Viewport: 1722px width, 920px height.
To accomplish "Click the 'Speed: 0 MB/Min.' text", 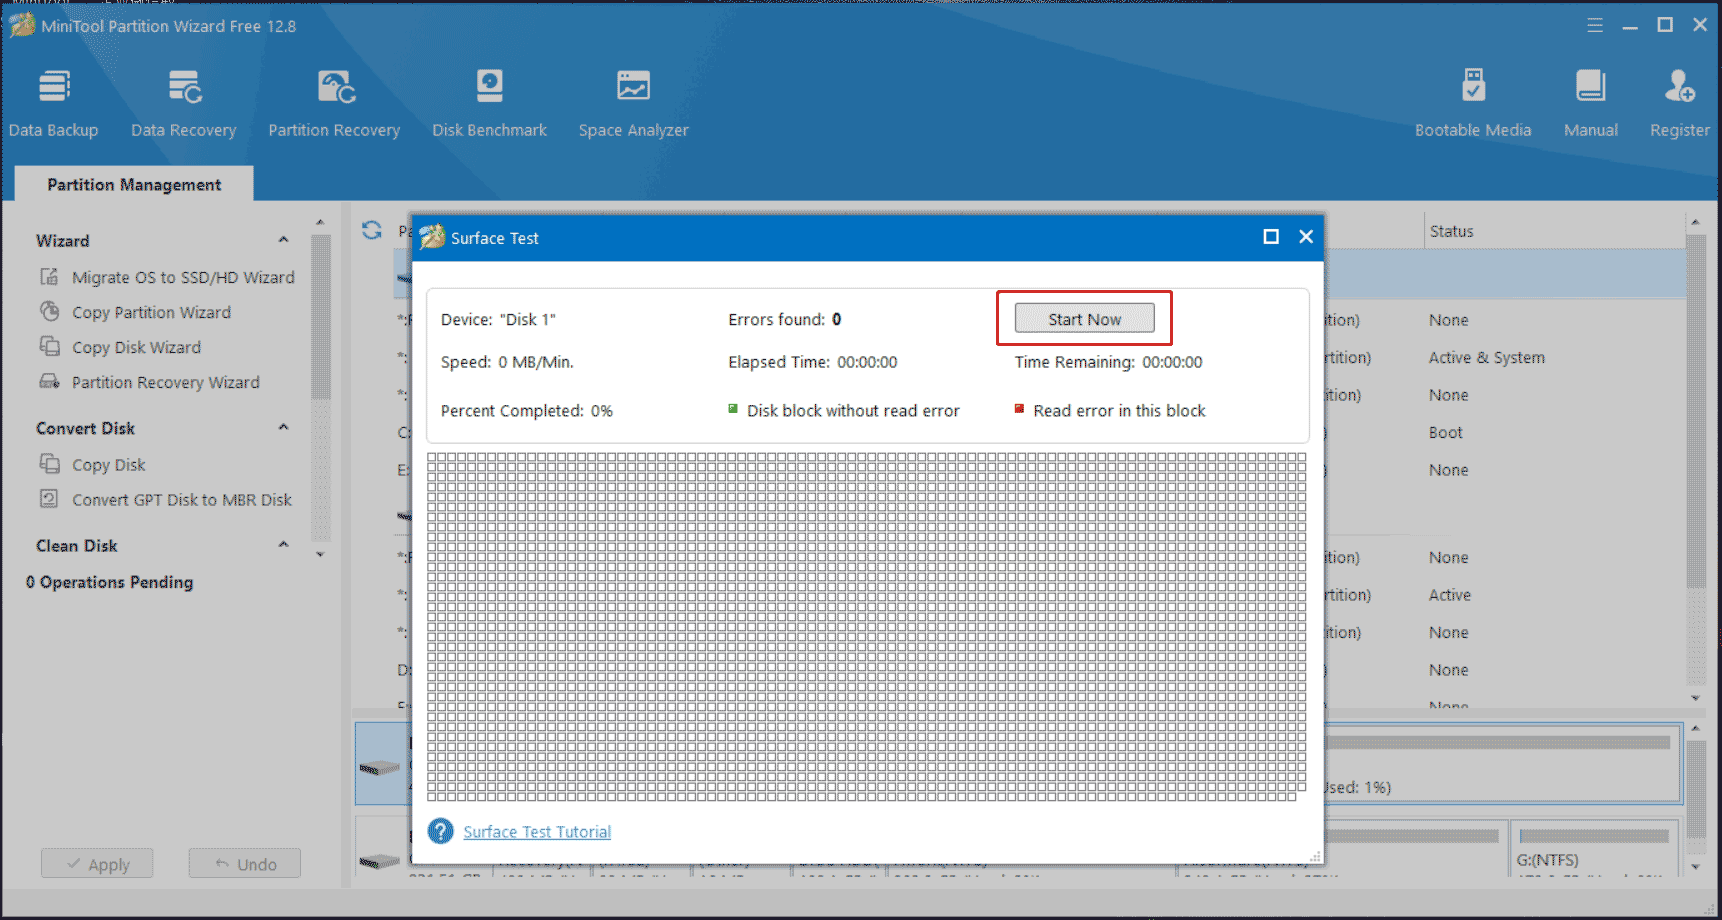I will (507, 362).
